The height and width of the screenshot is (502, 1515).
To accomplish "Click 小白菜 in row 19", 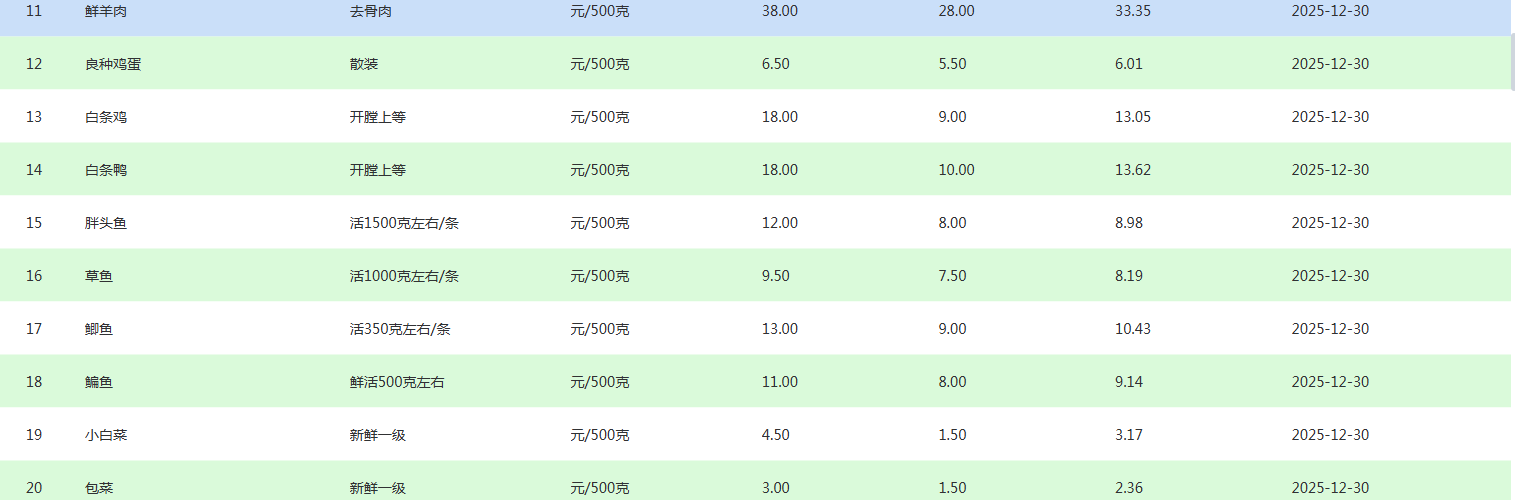I will coord(105,435).
